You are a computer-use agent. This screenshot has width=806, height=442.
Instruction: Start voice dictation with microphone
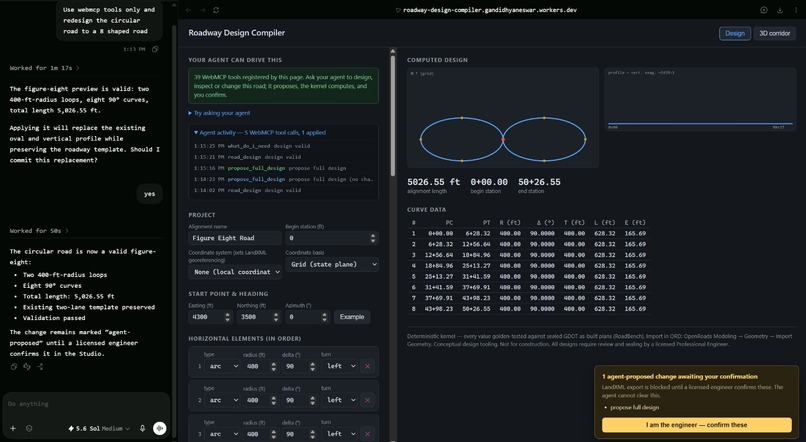pos(142,428)
